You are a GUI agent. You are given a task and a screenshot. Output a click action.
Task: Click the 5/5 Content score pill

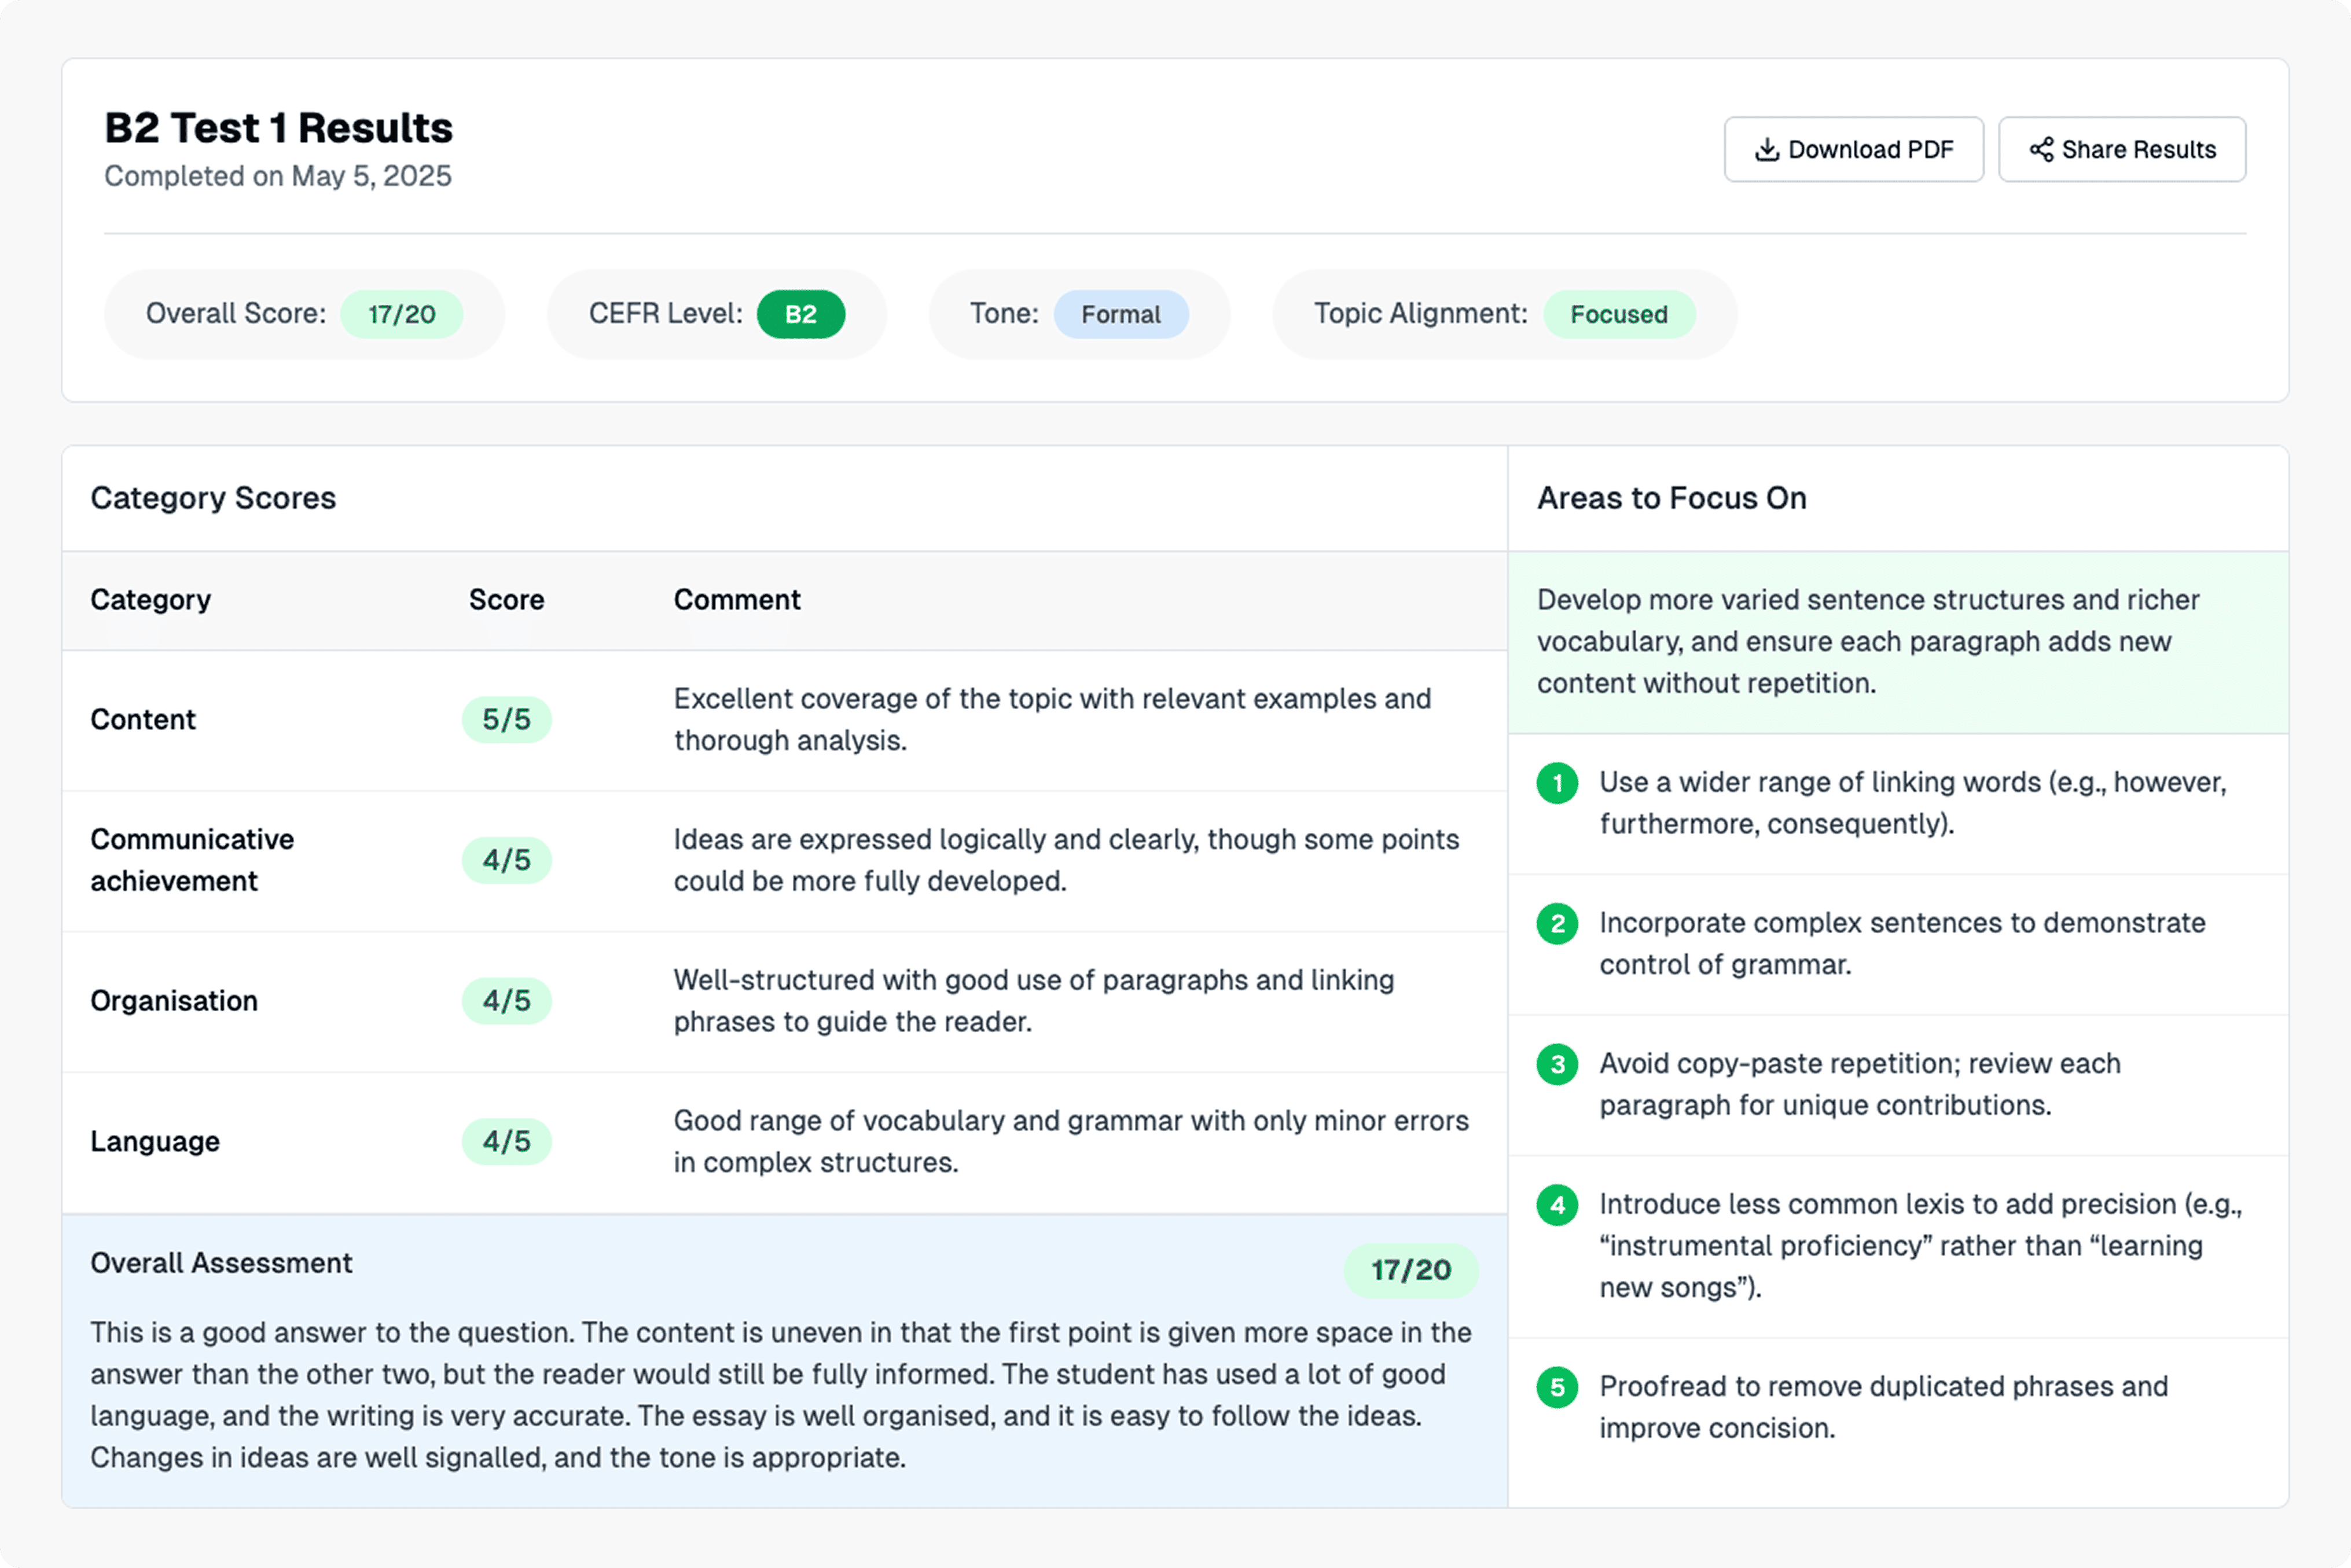click(x=506, y=719)
